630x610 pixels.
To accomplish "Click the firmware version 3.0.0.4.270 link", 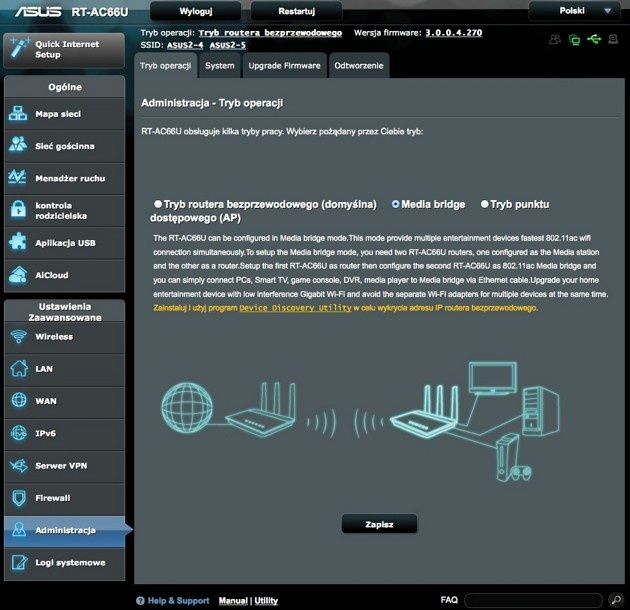I will tap(454, 33).
